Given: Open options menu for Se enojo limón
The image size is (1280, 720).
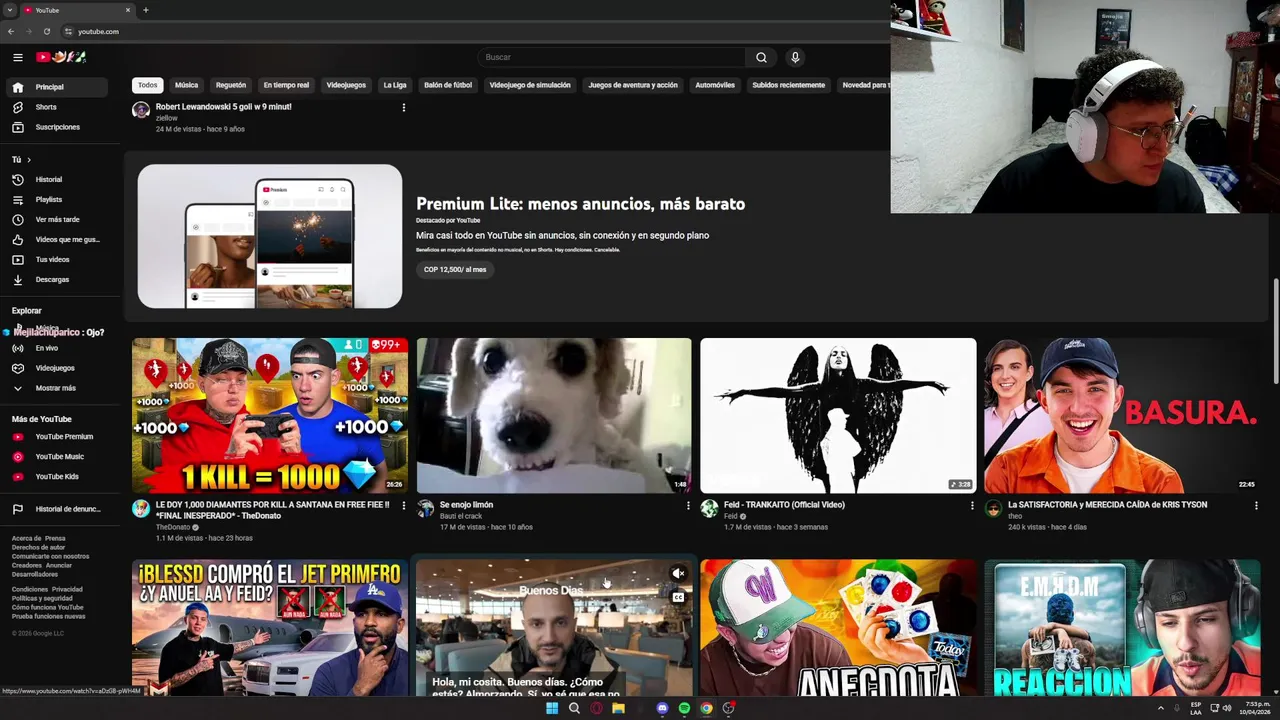Looking at the screenshot, I should coord(688,505).
